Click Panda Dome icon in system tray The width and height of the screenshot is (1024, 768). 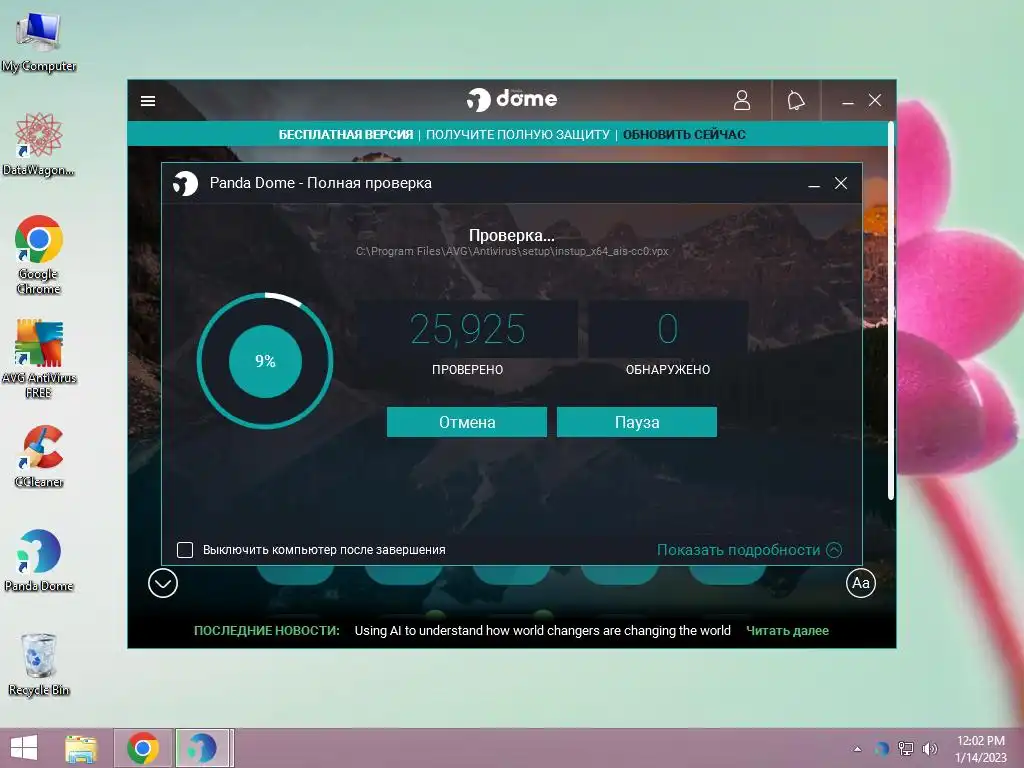point(882,748)
